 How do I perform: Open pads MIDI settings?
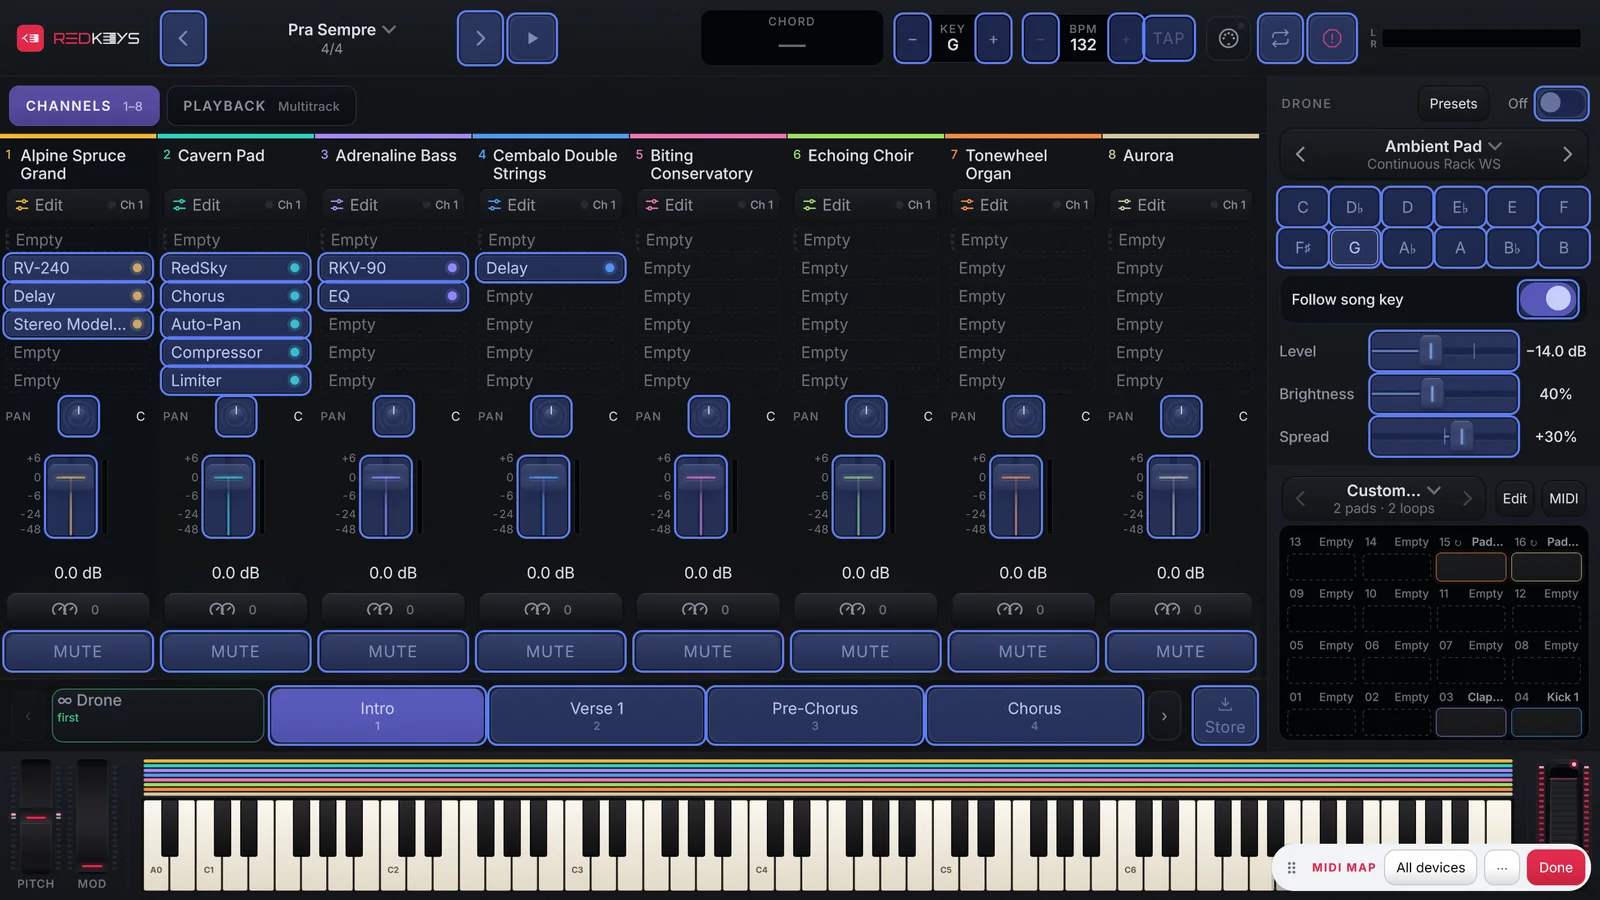coord(1563,498)
